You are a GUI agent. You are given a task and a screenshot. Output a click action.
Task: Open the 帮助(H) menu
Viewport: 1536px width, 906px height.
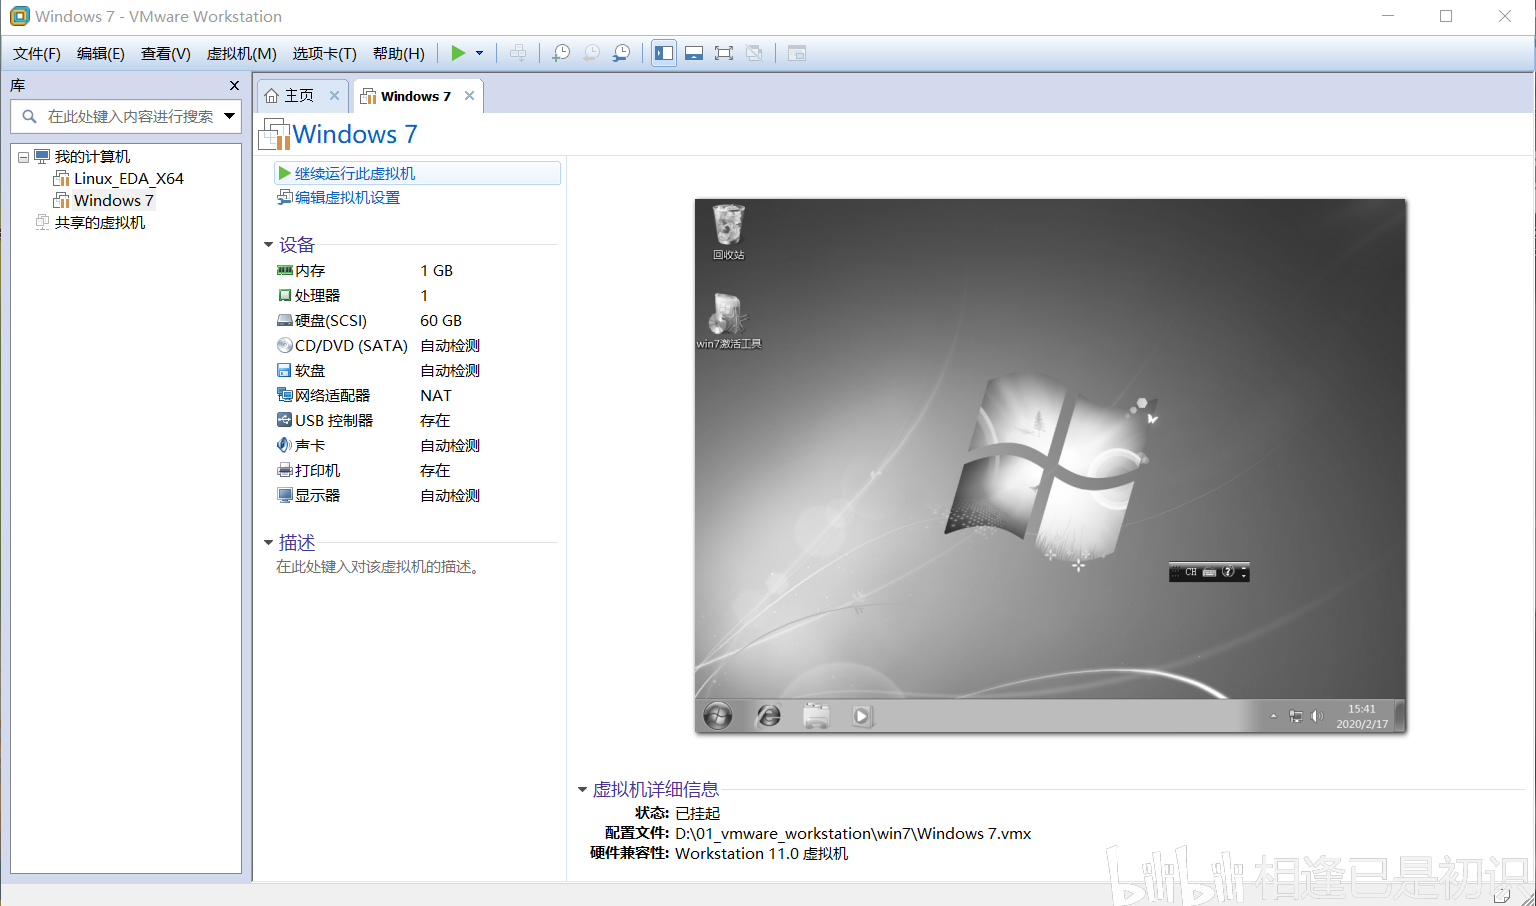[399, 54]
